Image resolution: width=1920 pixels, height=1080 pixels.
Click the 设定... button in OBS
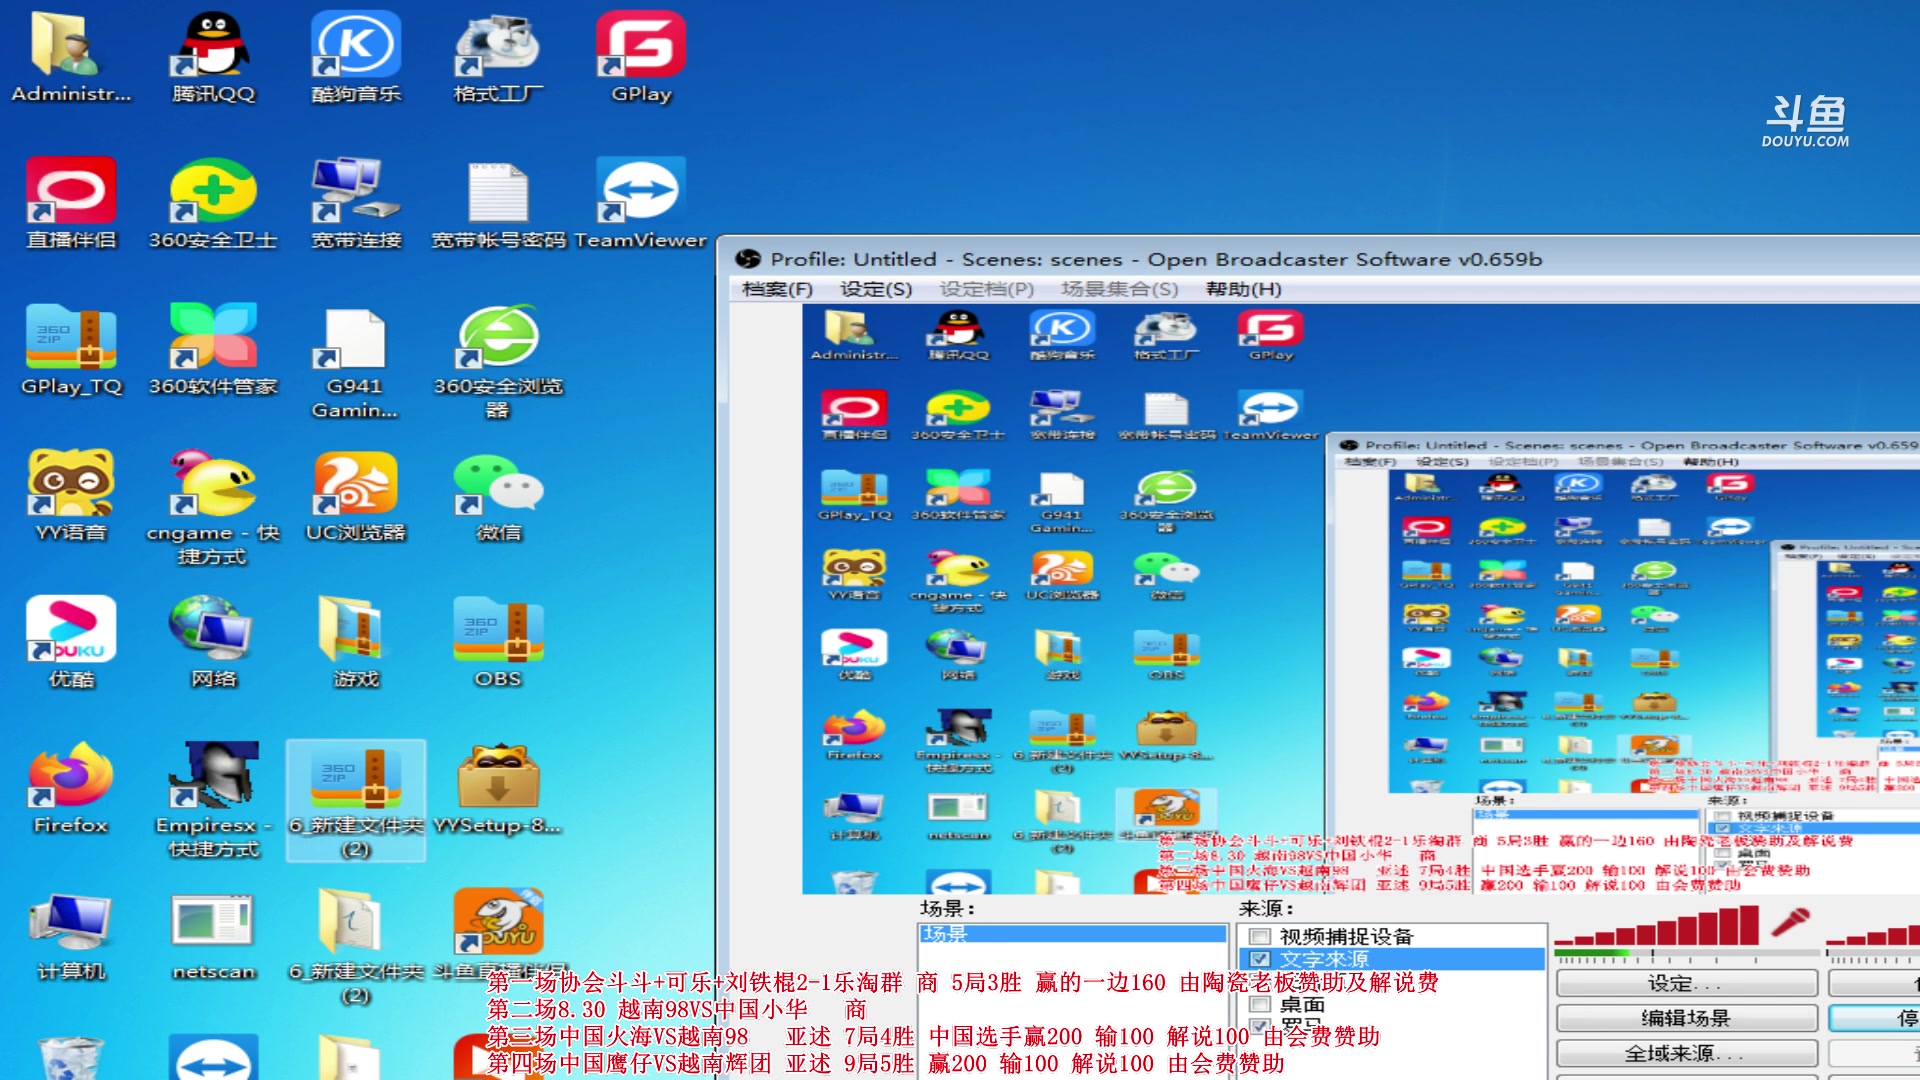click(x=1686, y=983)
